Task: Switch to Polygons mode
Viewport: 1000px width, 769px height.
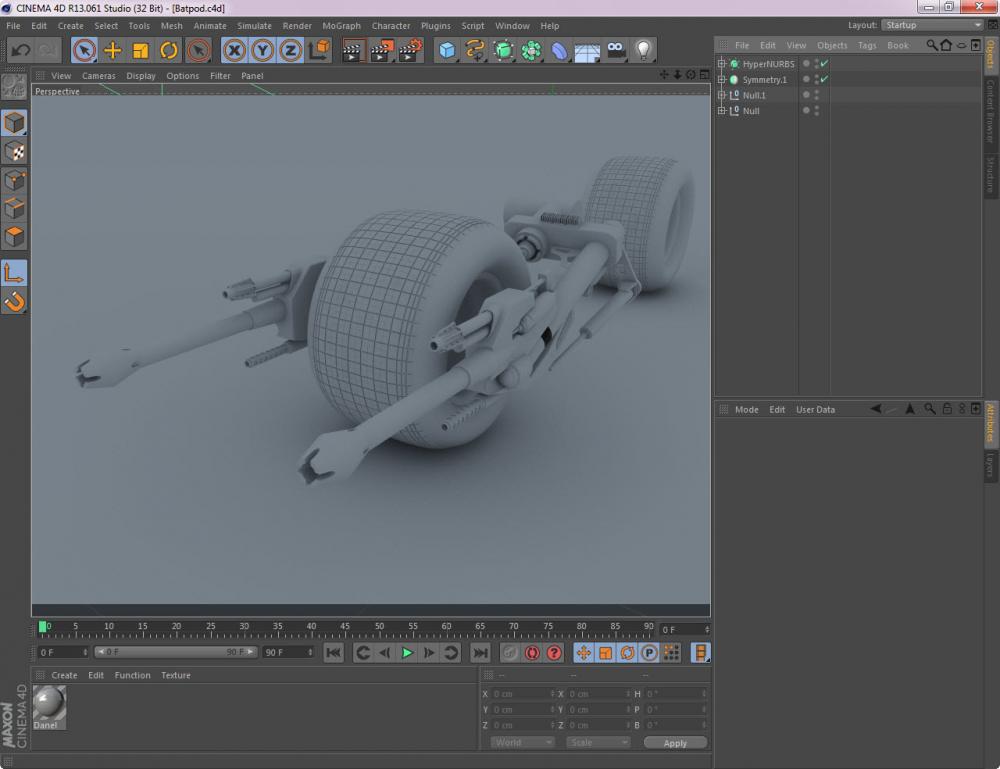Action: point(14,237)
